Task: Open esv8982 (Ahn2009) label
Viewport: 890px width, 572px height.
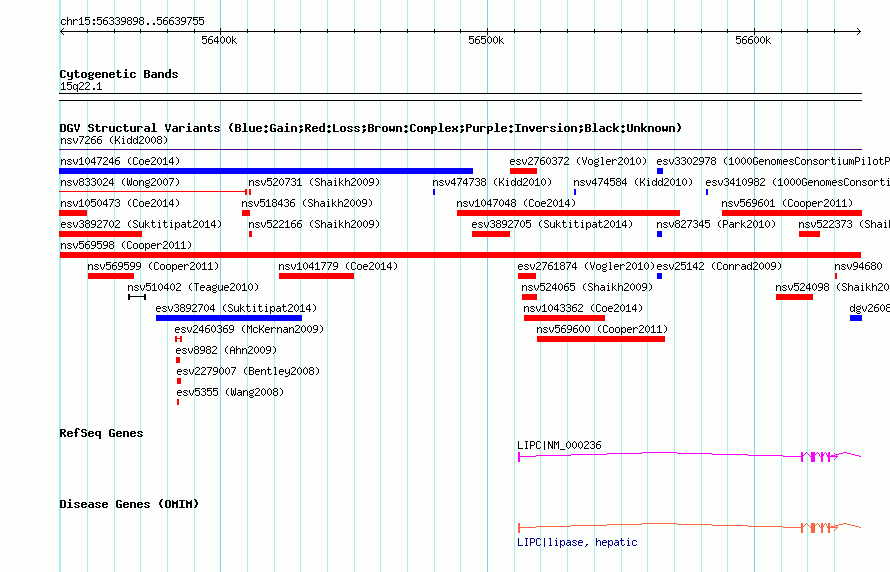Action: [x=226, y=350]
